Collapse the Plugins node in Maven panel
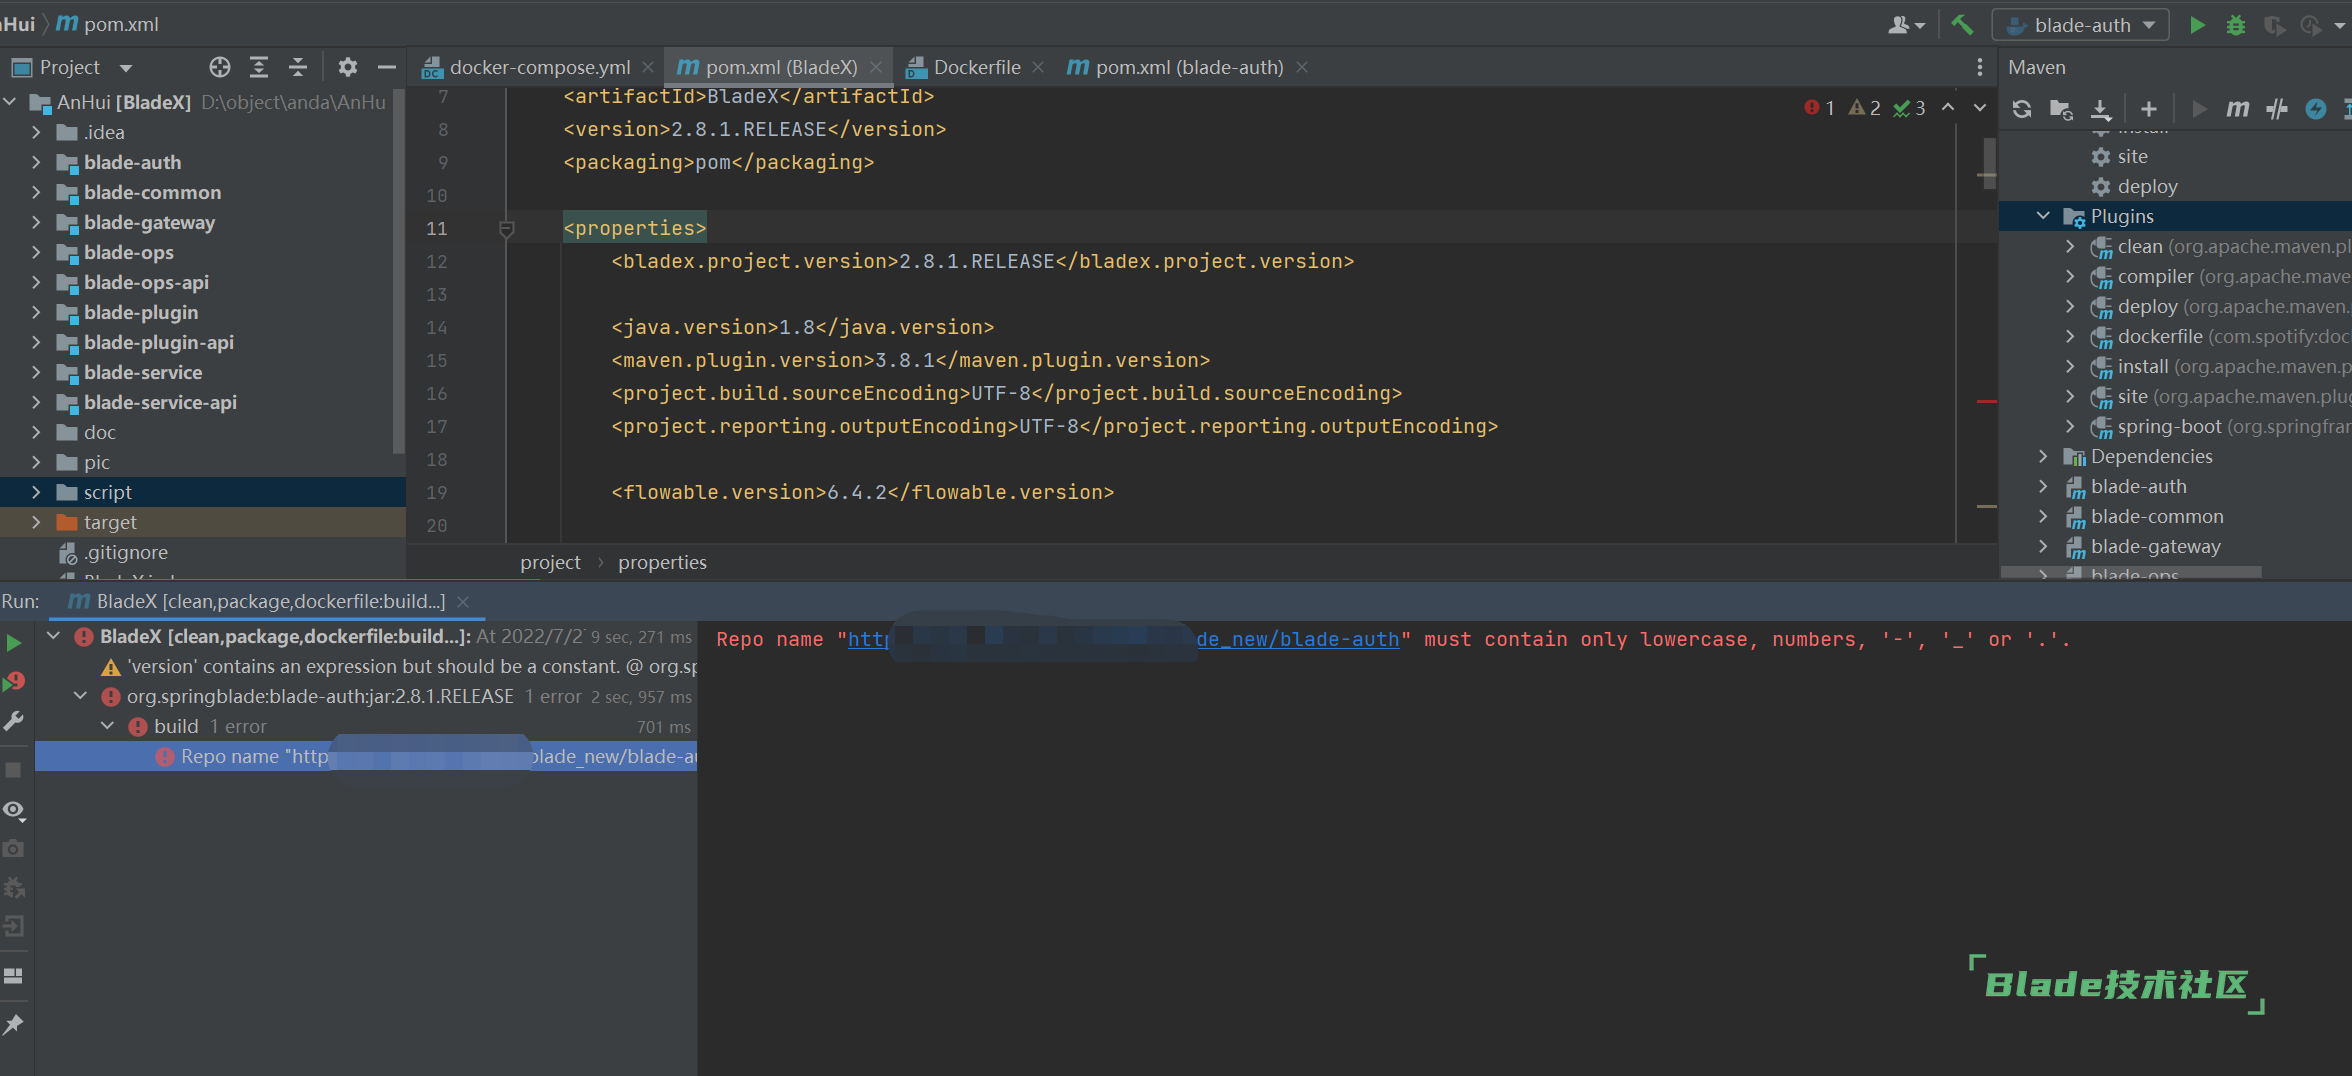The image size is (2352, 1076). click(2043, 216)
